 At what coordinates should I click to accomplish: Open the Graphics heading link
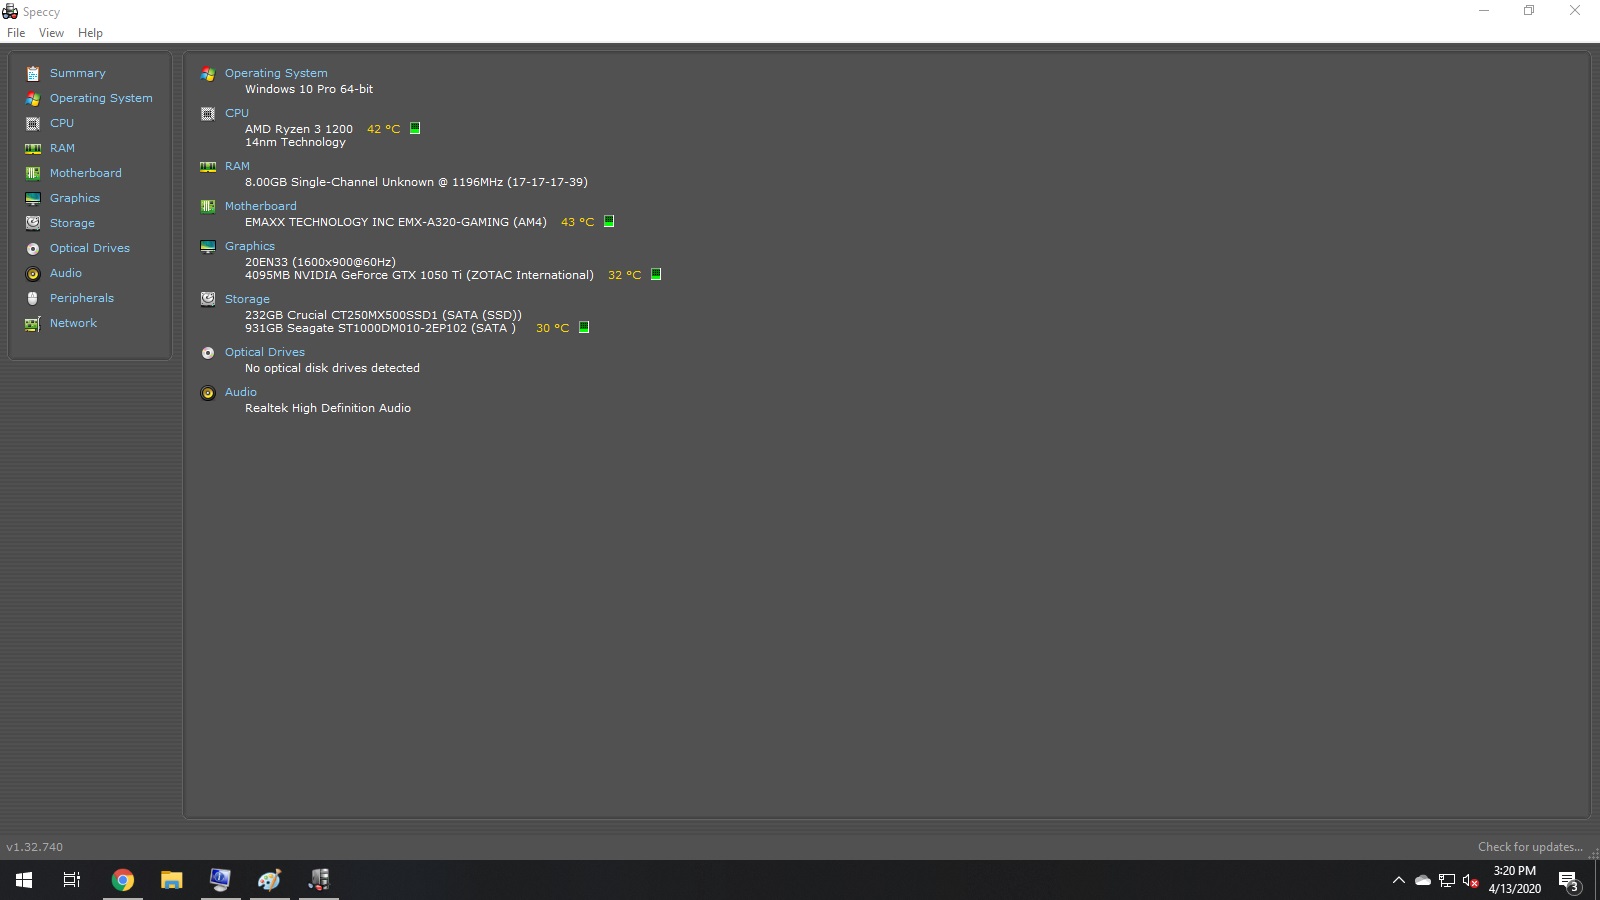(x=250, y=246)
